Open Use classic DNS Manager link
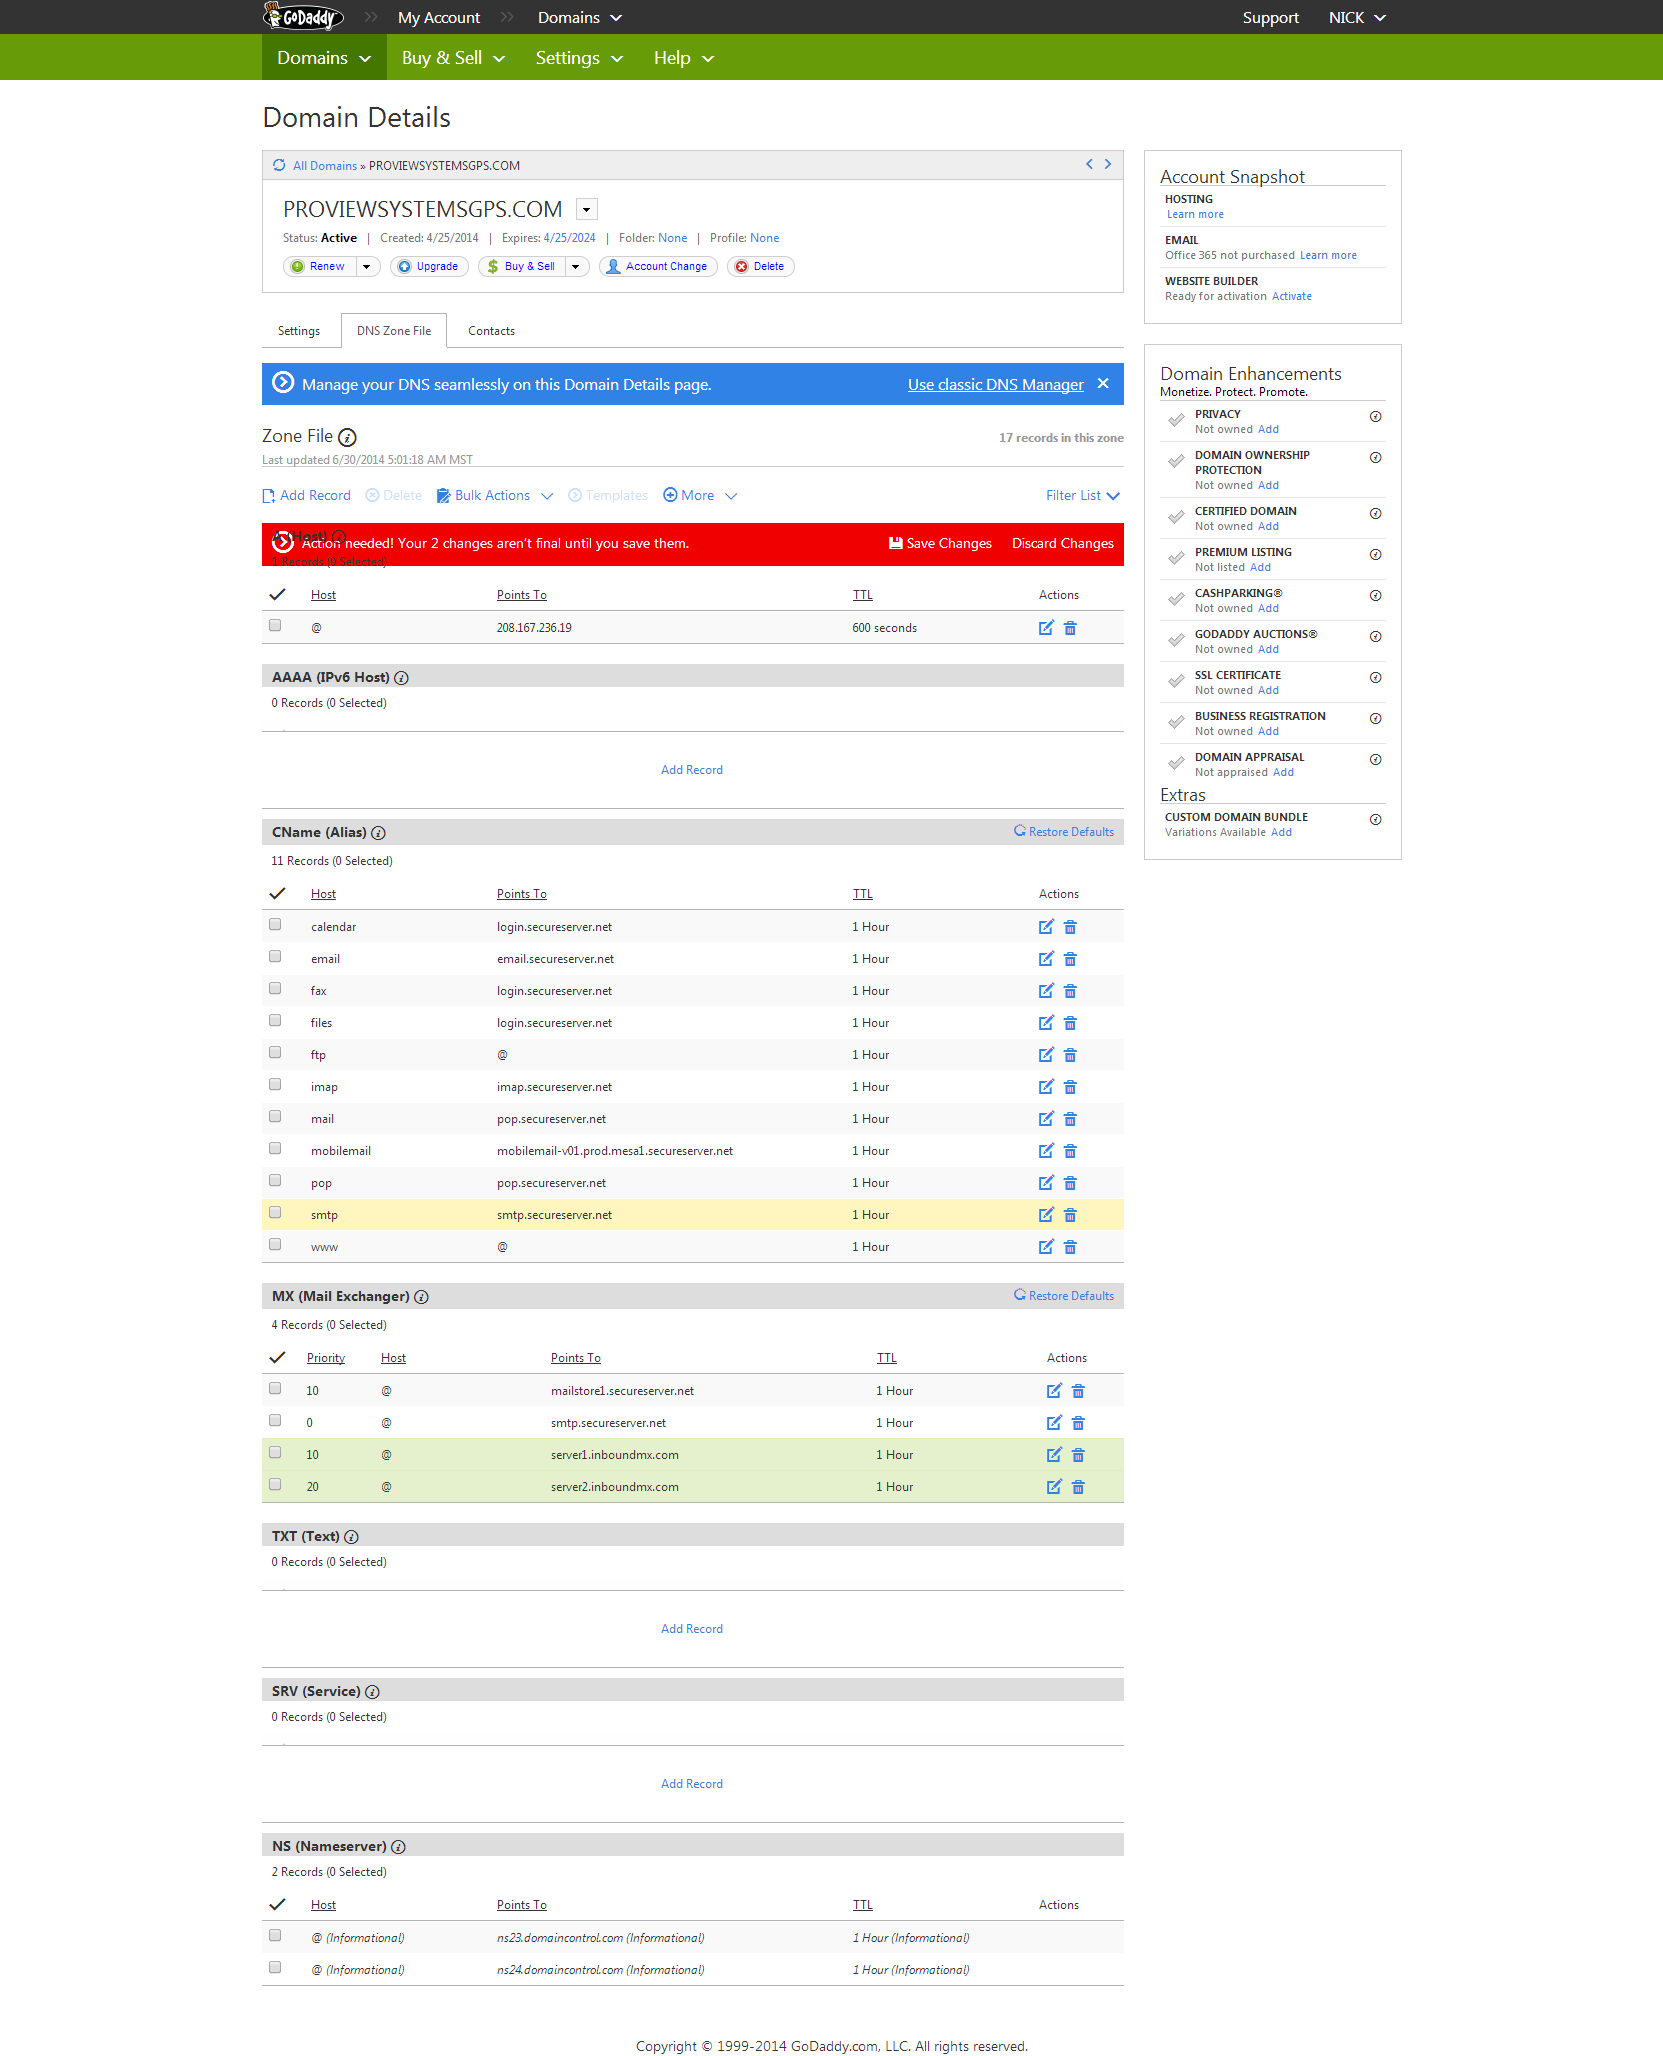The width and height of the screenshot is (1663, 2056). (x=995, y=385)
